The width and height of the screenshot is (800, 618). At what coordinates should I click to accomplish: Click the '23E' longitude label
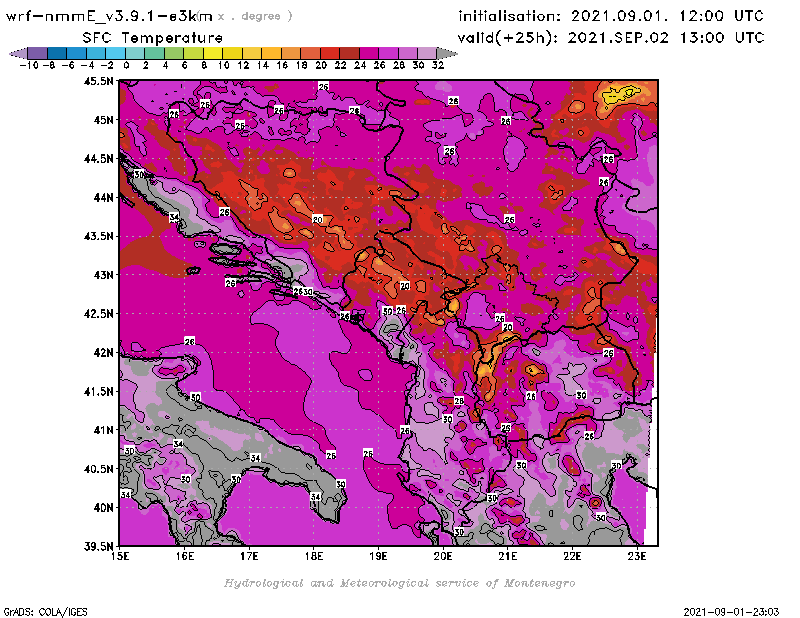(x=637, y=556)
